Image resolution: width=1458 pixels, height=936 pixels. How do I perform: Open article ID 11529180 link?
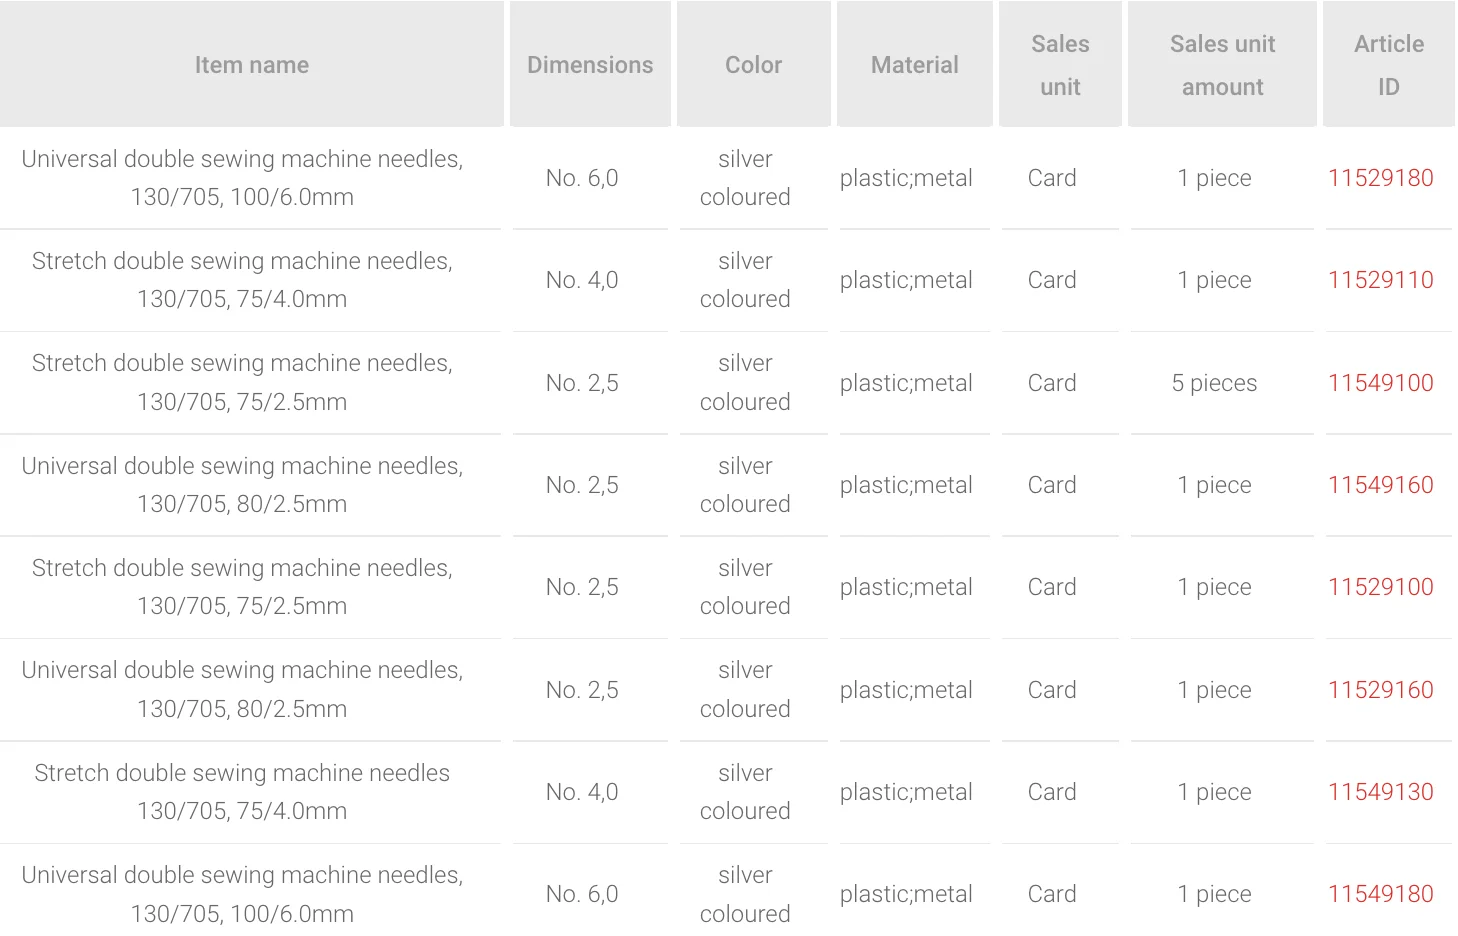[x=1380, y=178]
